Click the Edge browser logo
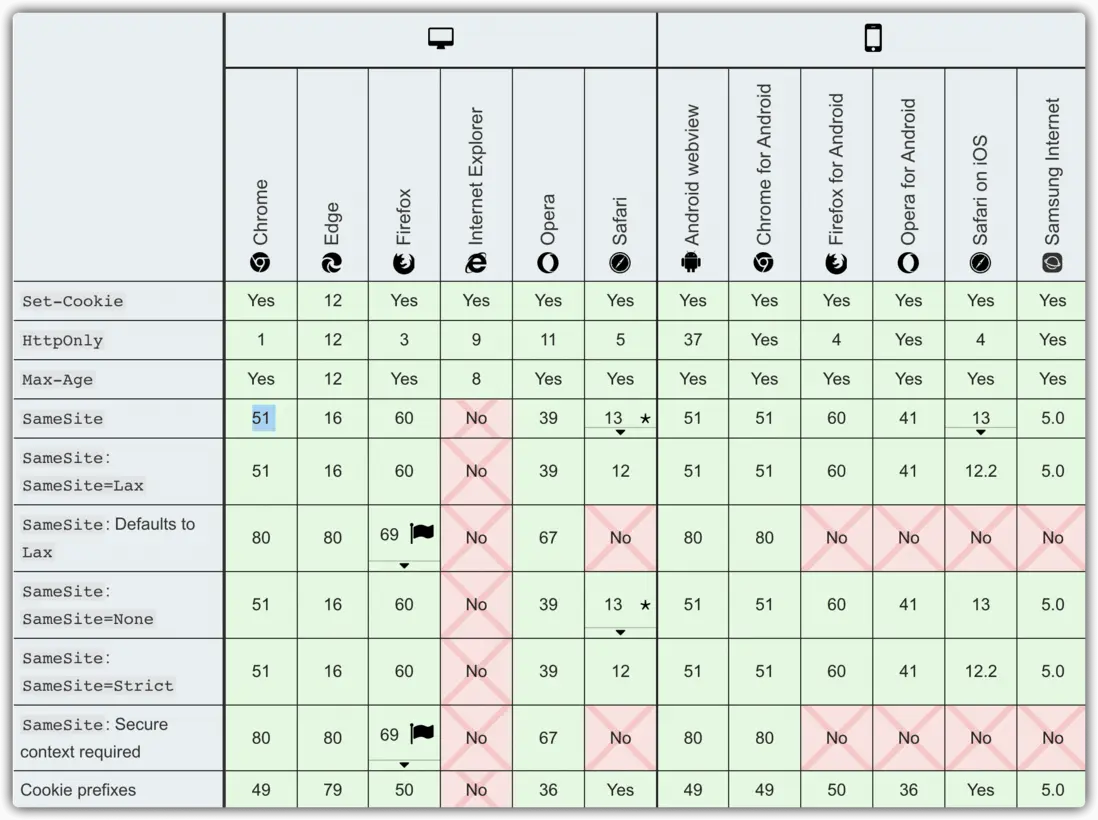The image size is (1098, 820). point(332,263)
